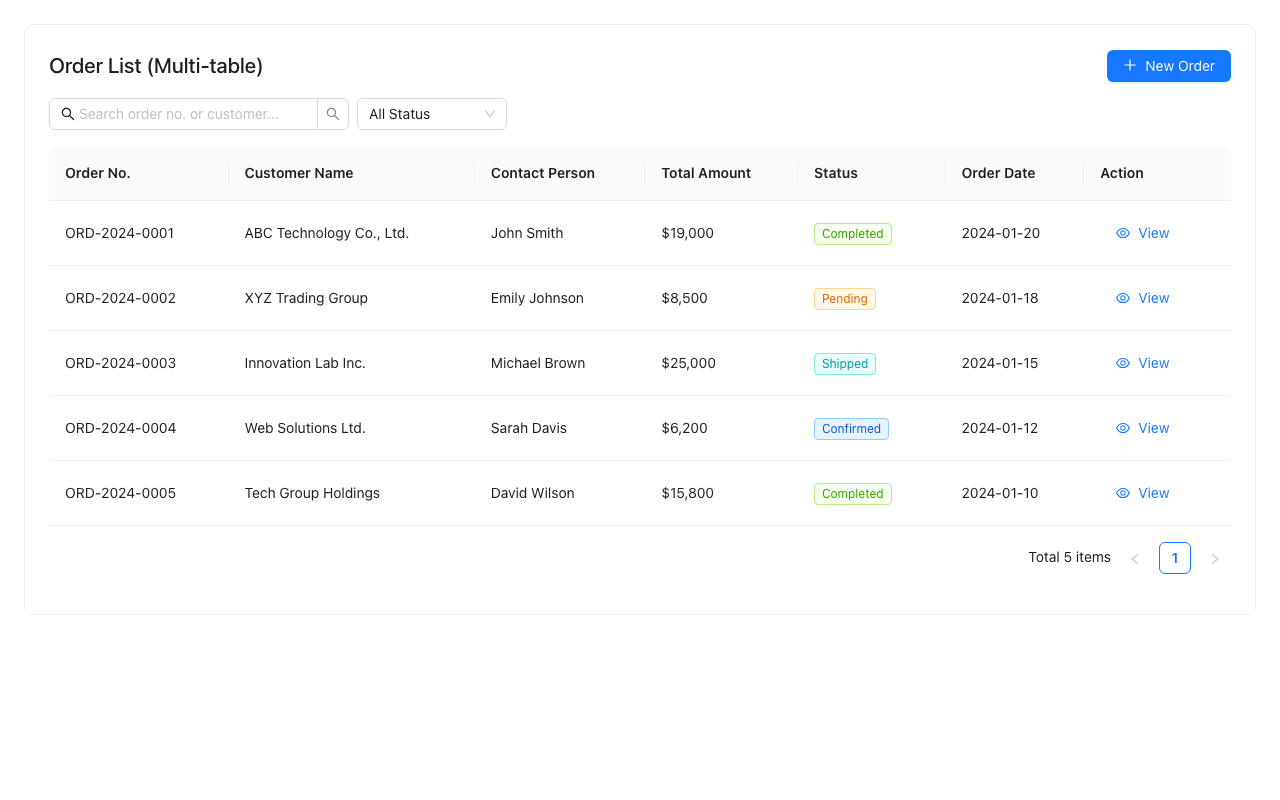Click the eye icon beside ORD-2024-0005 View

click(x=1122, y=493)
